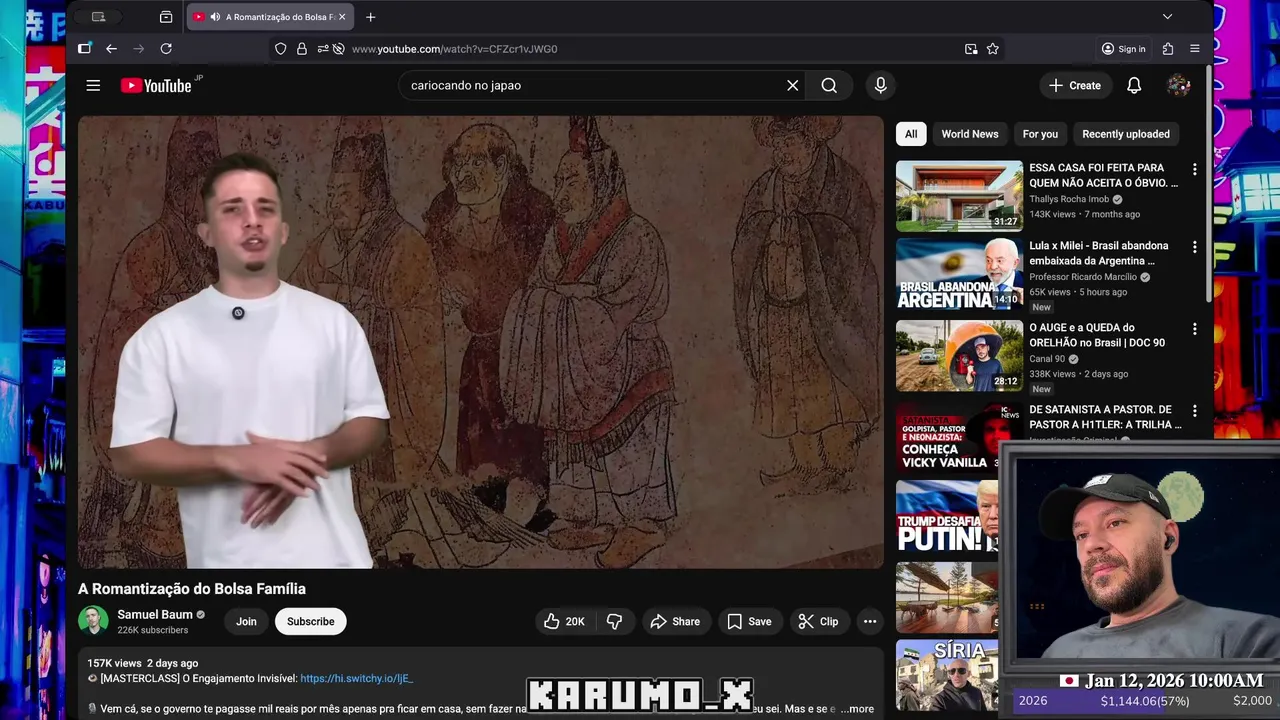Click the video title A Romantização do Bolsa Família
The height and width of the screenshot is (720, 1280).
pos(192,589)
